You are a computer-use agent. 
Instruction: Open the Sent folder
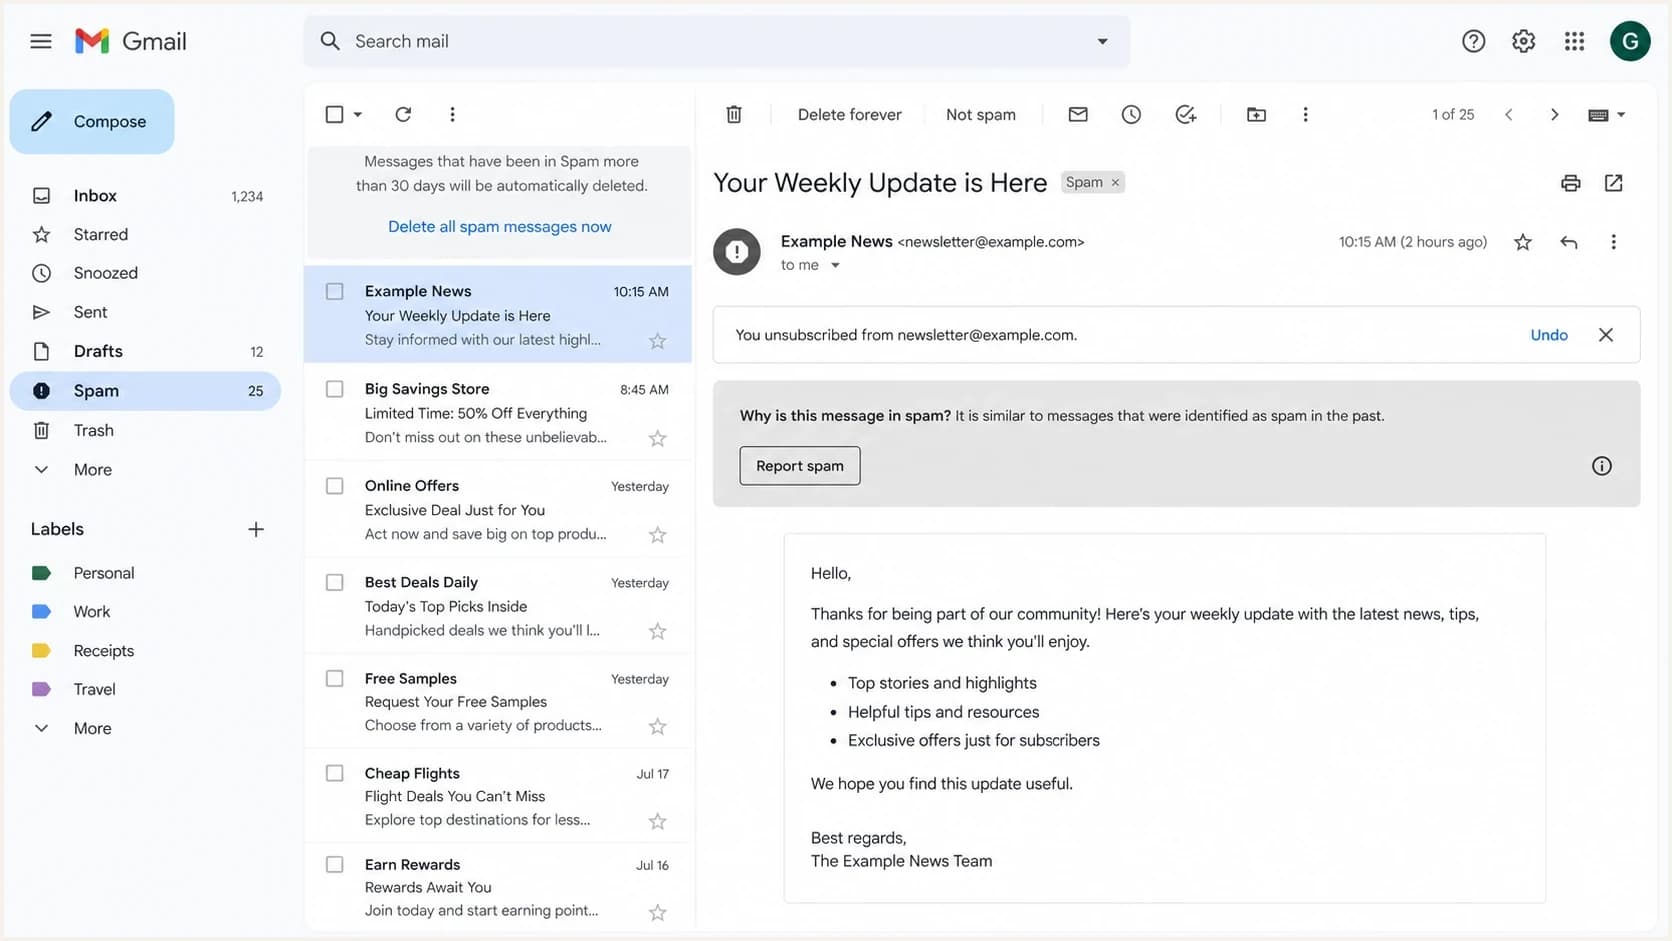146,312
